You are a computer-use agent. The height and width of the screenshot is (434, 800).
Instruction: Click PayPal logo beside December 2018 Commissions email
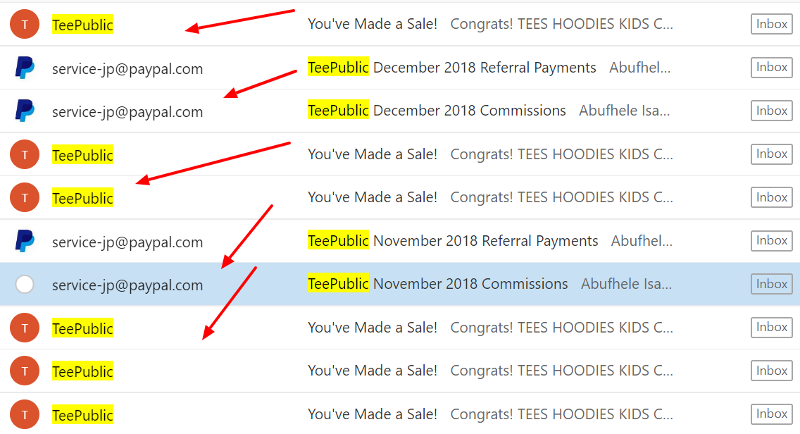[x=24, y=111]
